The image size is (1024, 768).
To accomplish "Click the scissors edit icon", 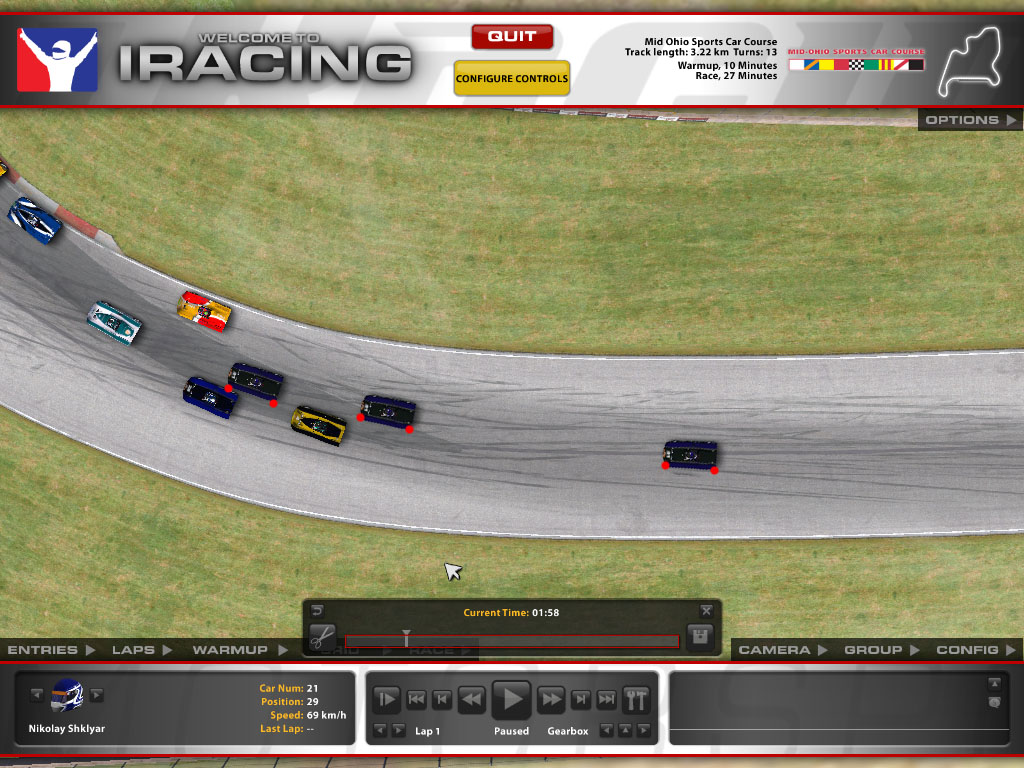I will [x=321, y=637].
